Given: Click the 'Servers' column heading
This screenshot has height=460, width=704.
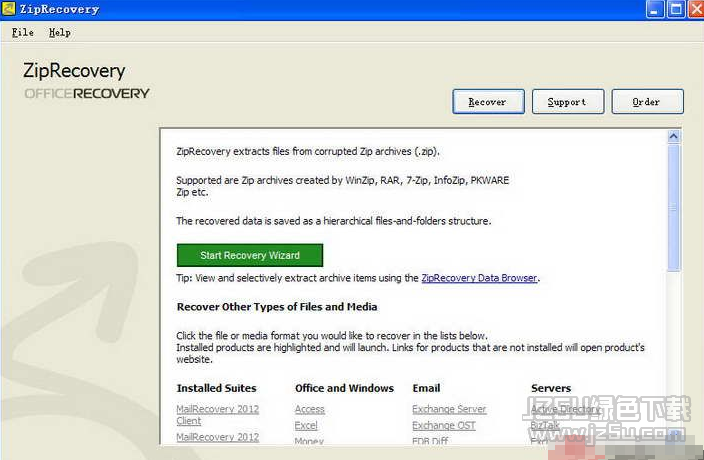Looking at the screenshot, I should coord(551,388).
